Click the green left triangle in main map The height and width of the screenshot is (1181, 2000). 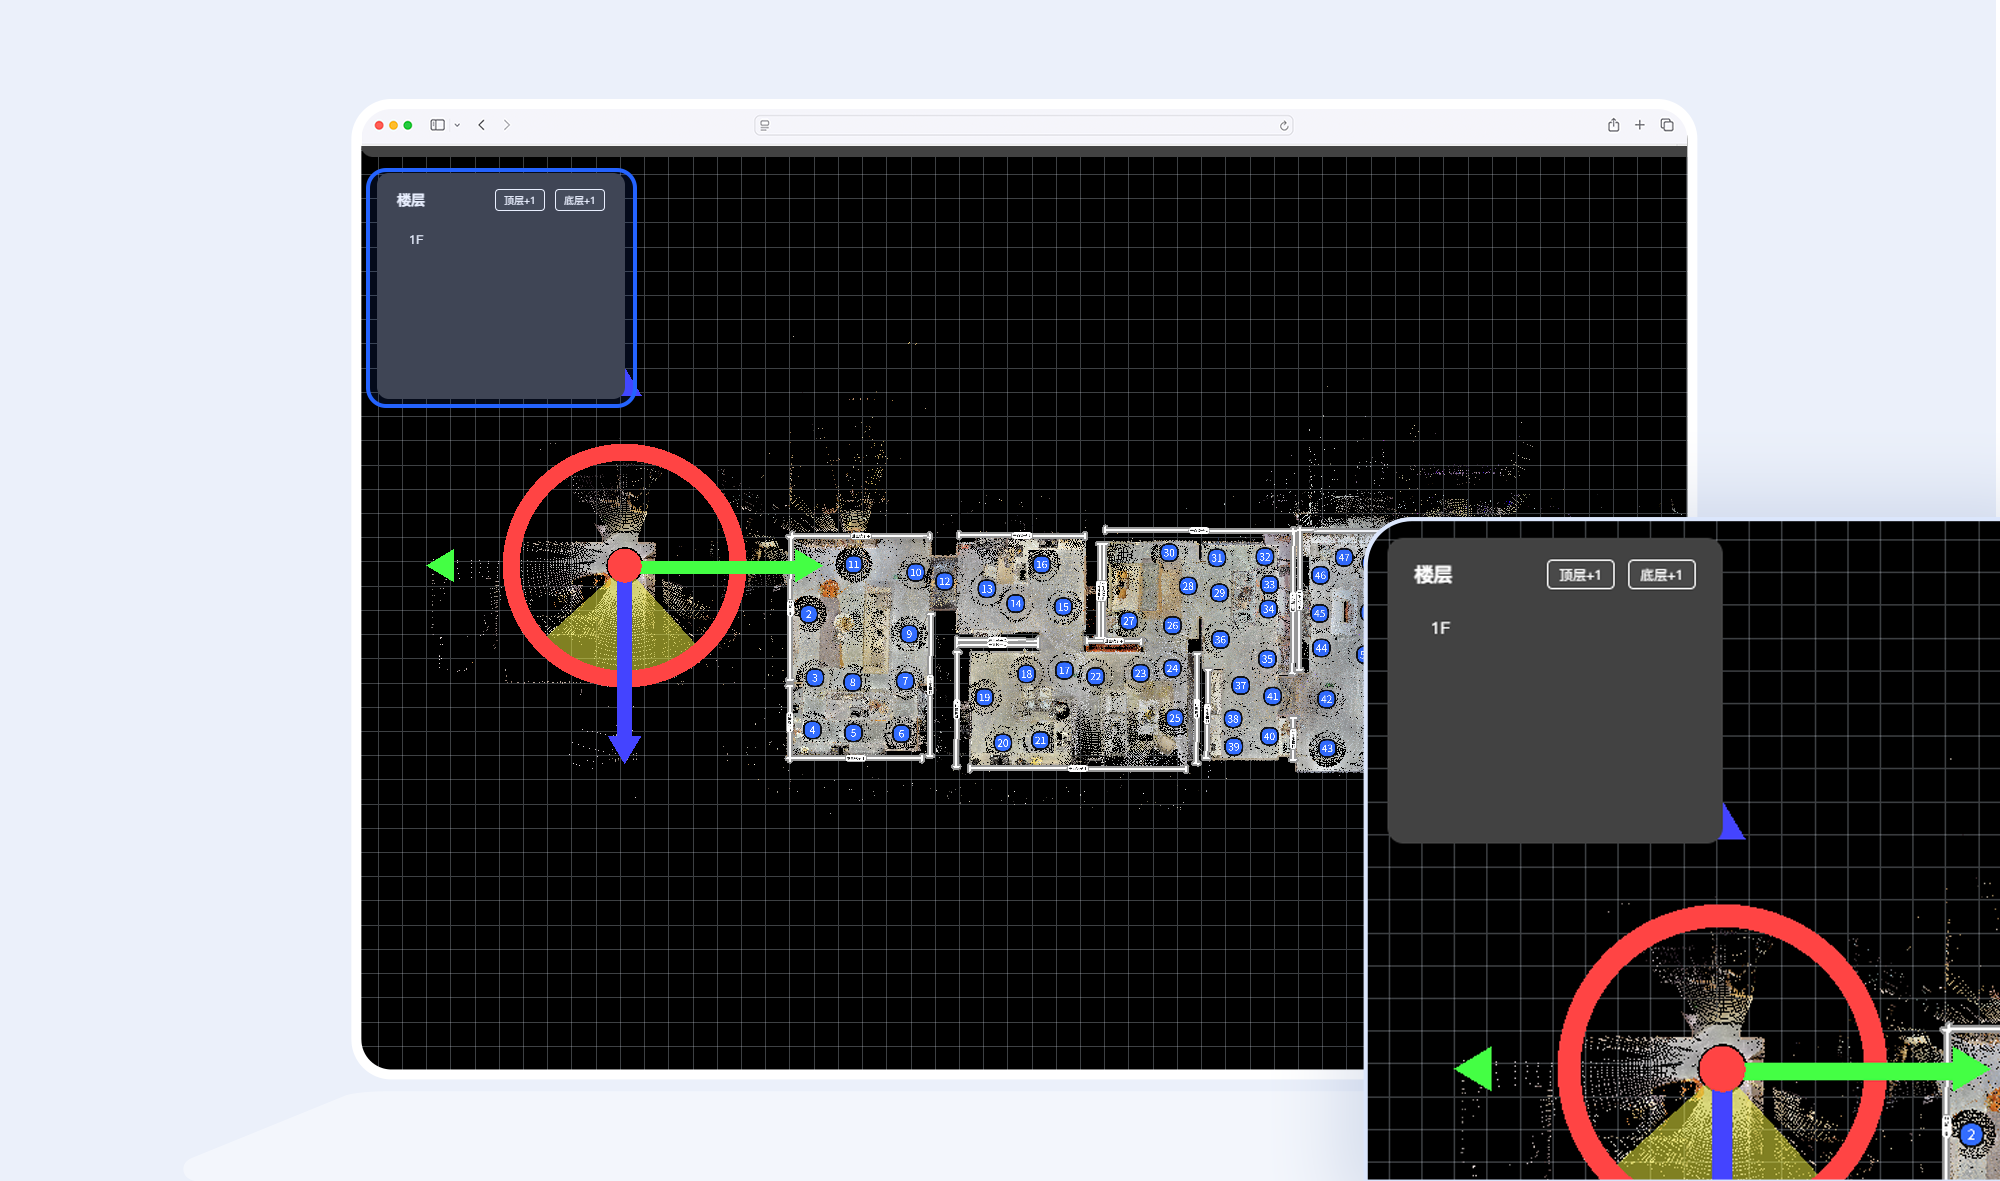tap(441, 566)
